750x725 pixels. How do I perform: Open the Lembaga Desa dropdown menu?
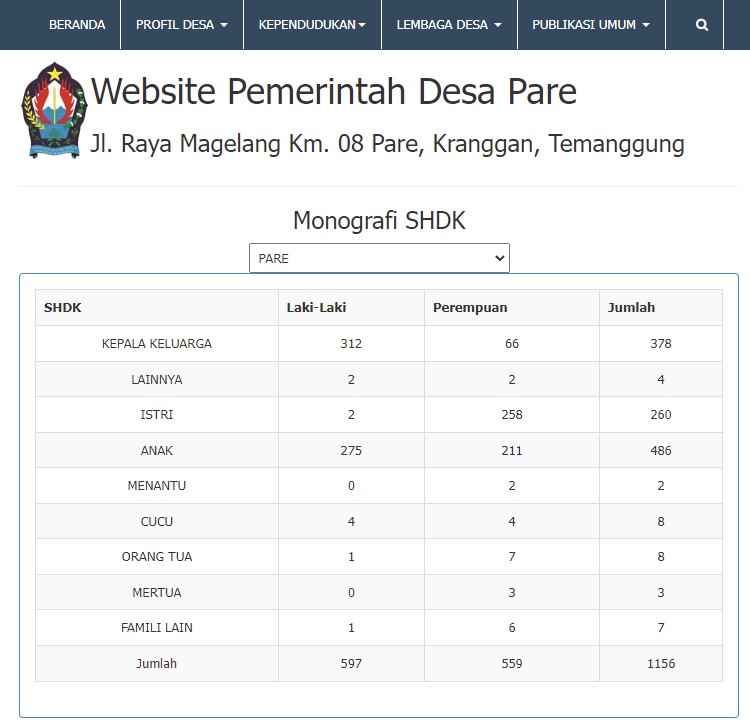[449, 25]
